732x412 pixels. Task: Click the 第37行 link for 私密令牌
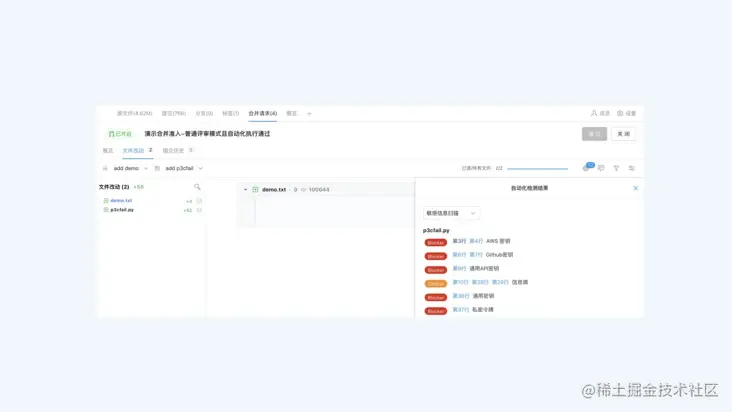[x=461, y=309]
